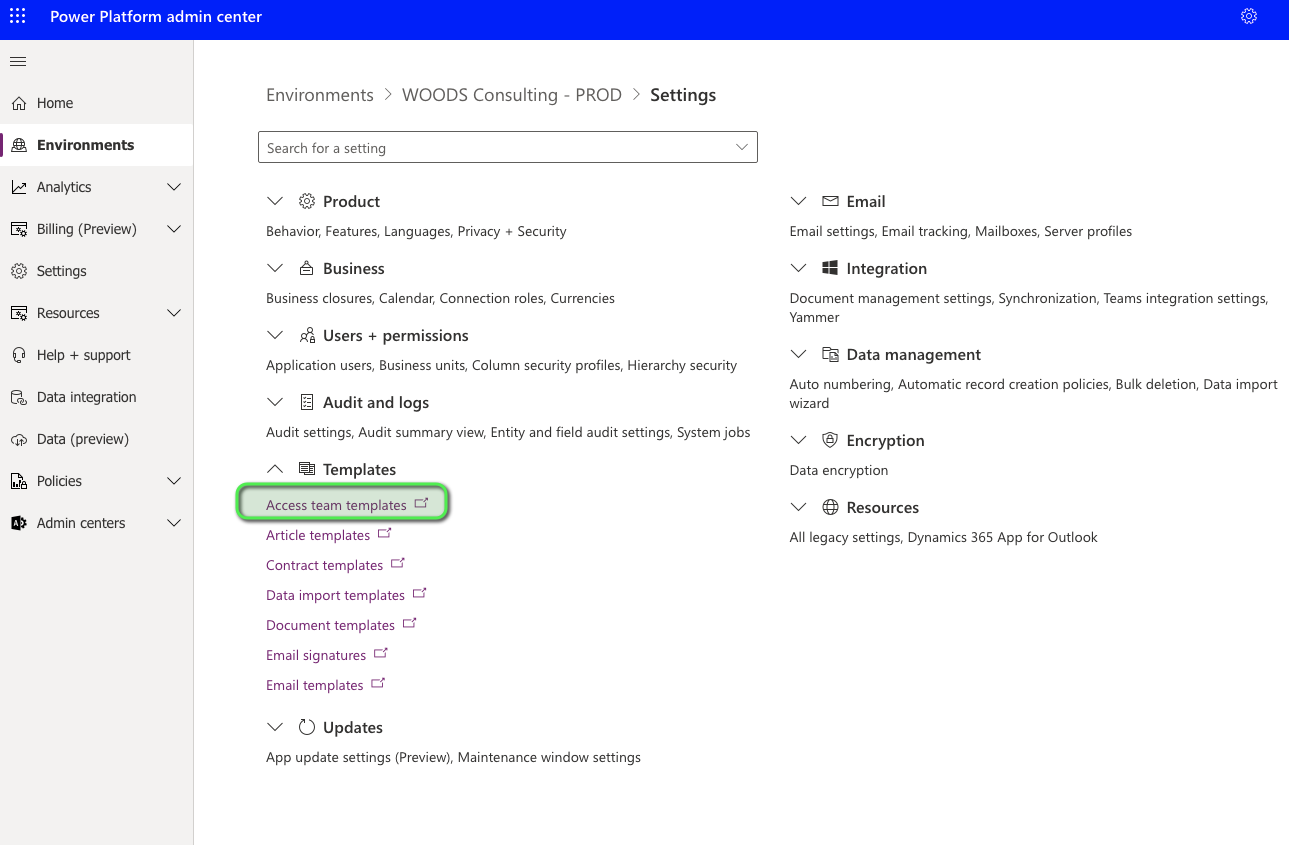Open the Contract templates link
The image size is (1289, 845).
tap(324, 565)
